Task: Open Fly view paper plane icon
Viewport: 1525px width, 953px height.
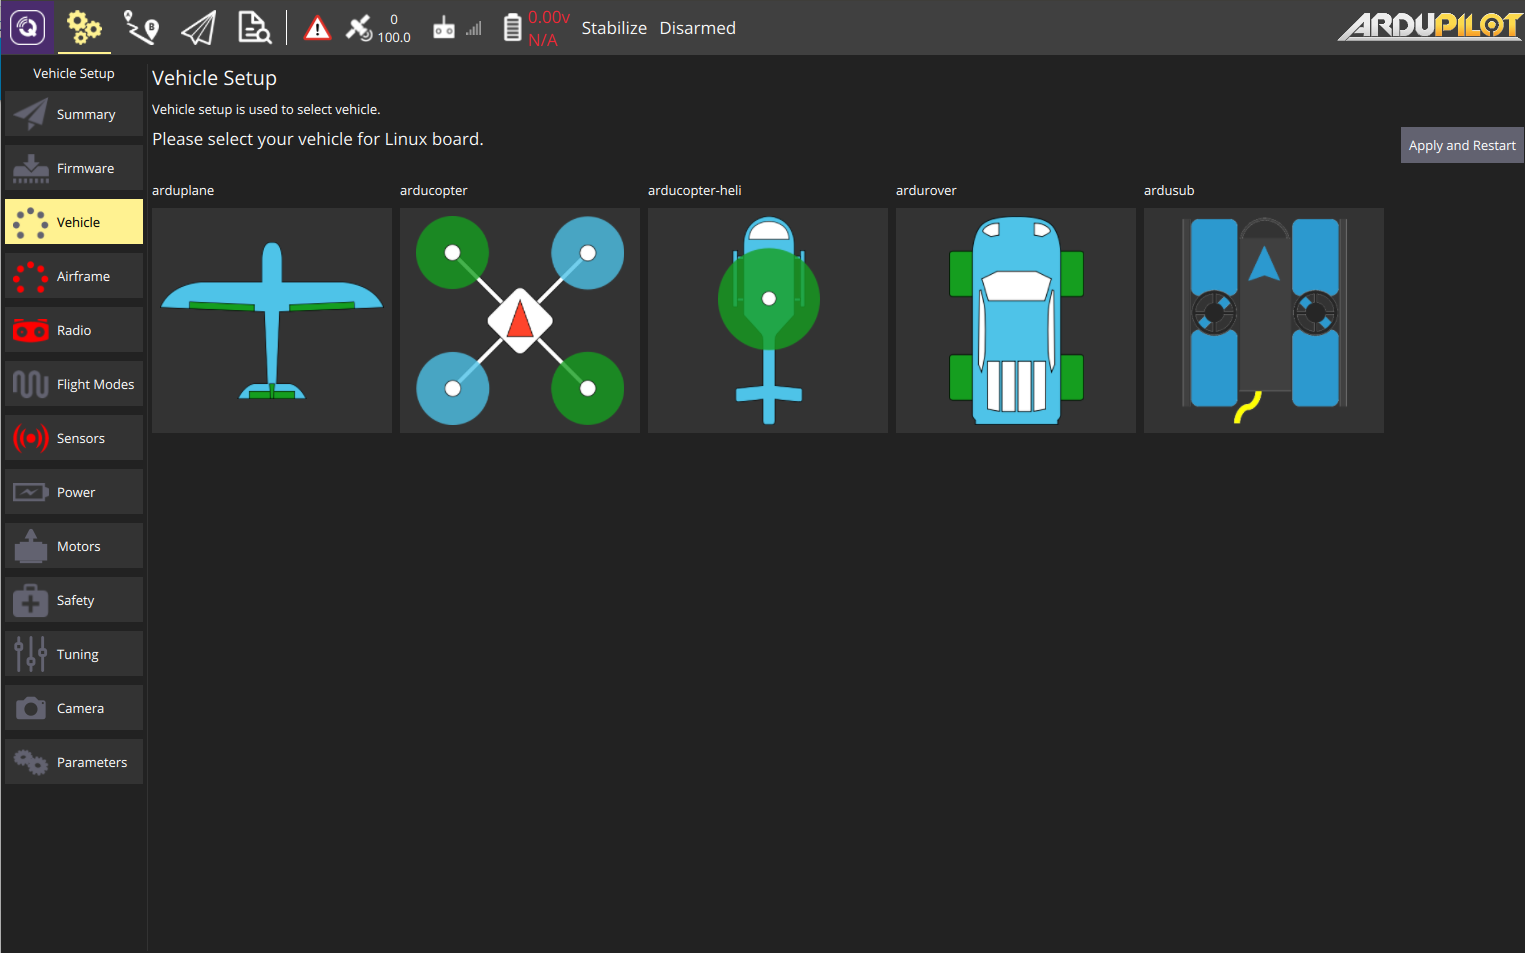Action: (198, 27)
